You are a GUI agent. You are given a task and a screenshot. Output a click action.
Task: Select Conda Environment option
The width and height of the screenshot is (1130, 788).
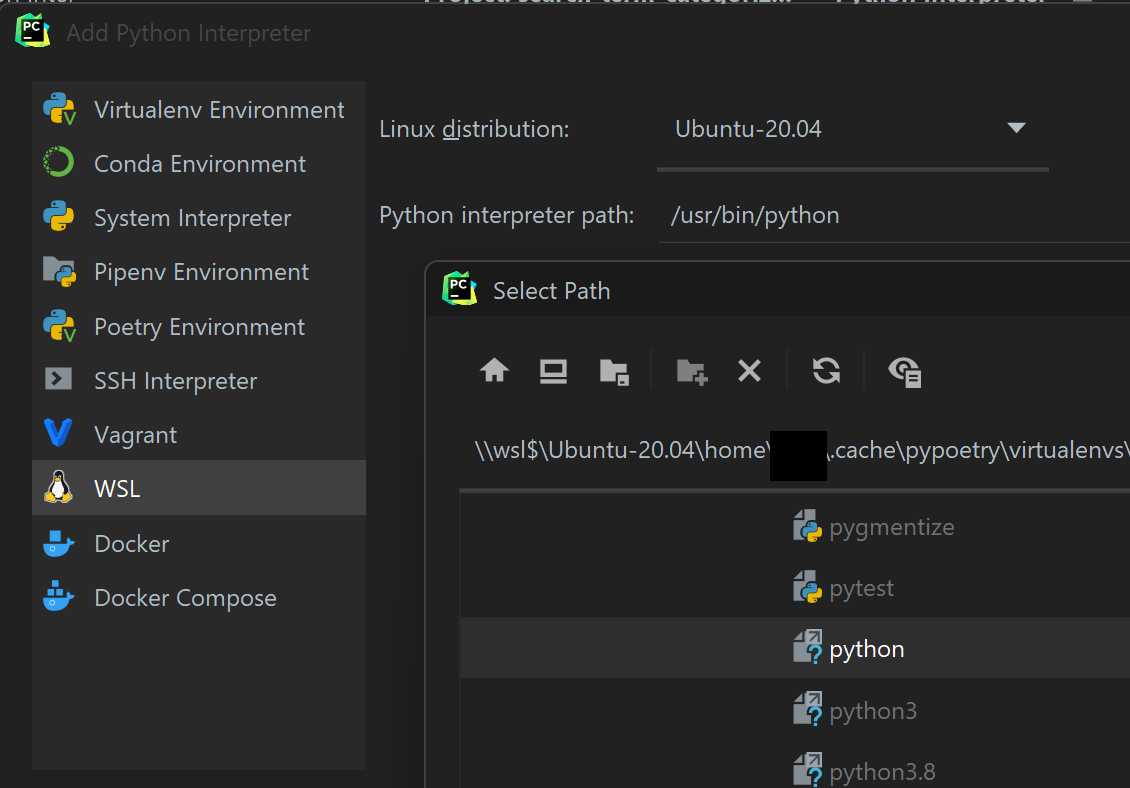coord(199,164)
